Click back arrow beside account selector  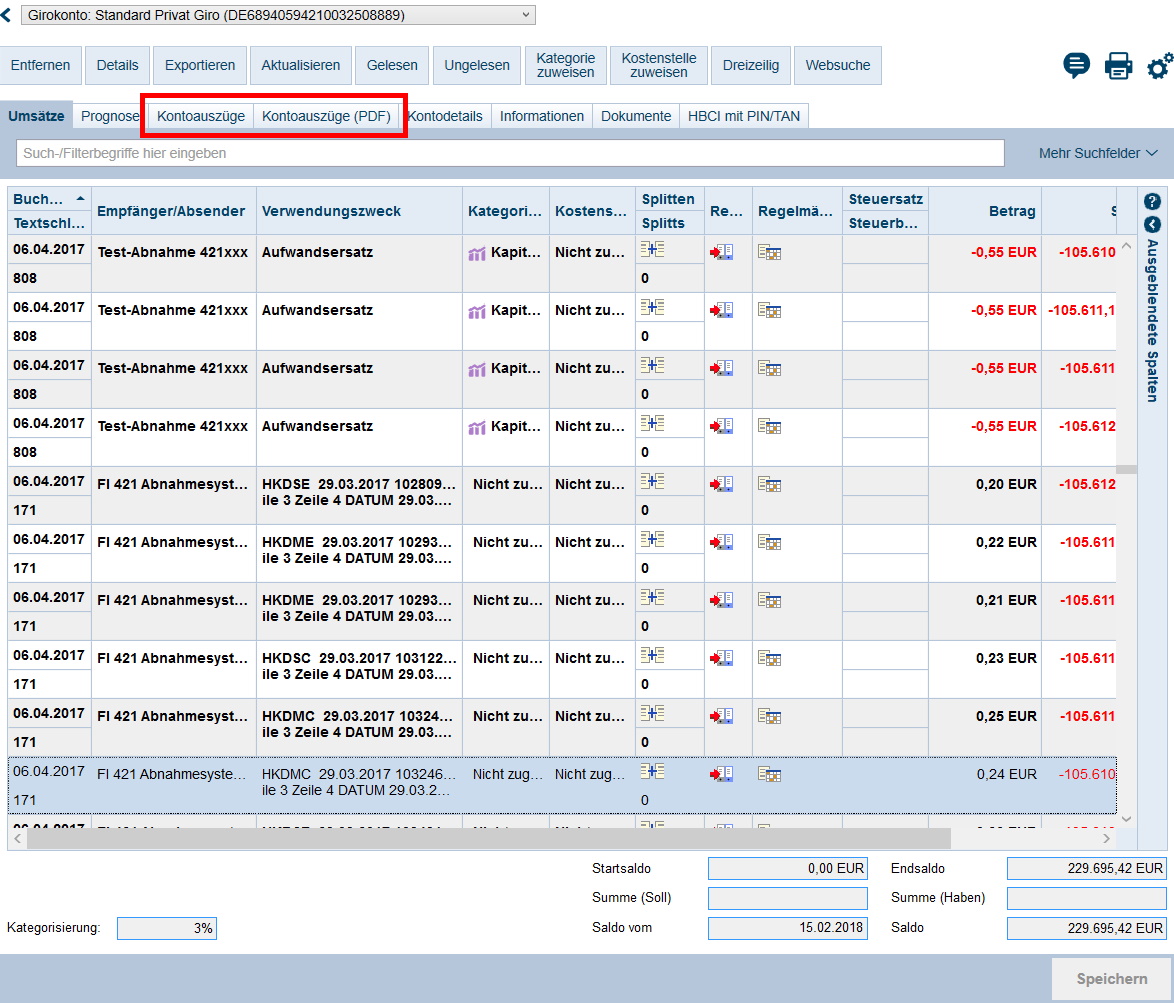coord(6,15)
